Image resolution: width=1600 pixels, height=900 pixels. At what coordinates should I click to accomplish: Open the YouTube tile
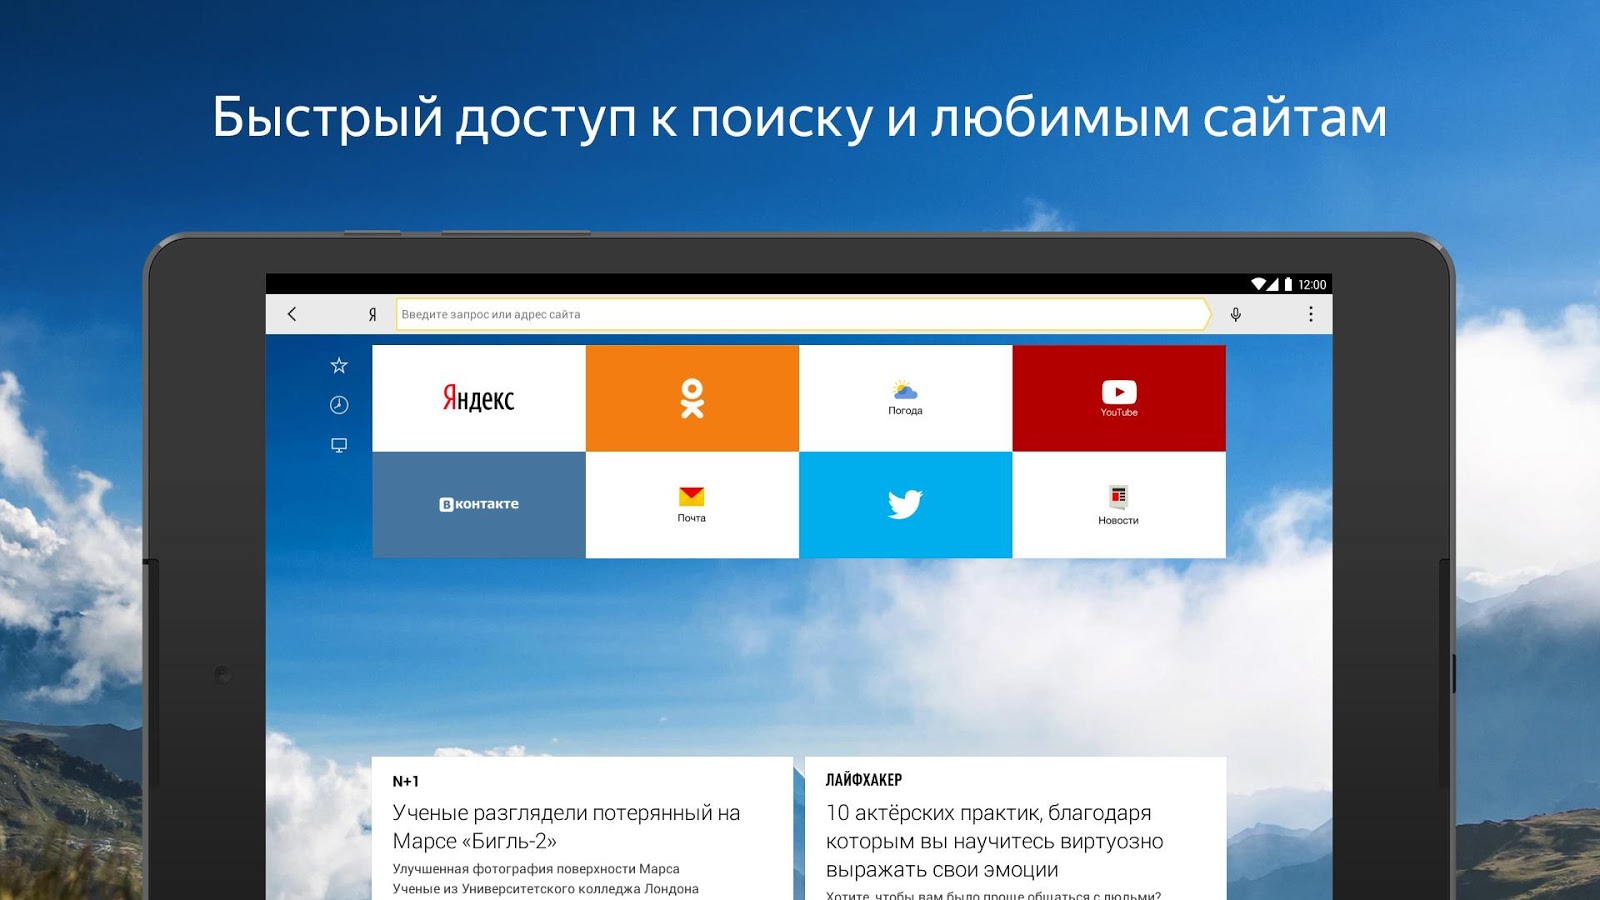[x=1119, y=398]
